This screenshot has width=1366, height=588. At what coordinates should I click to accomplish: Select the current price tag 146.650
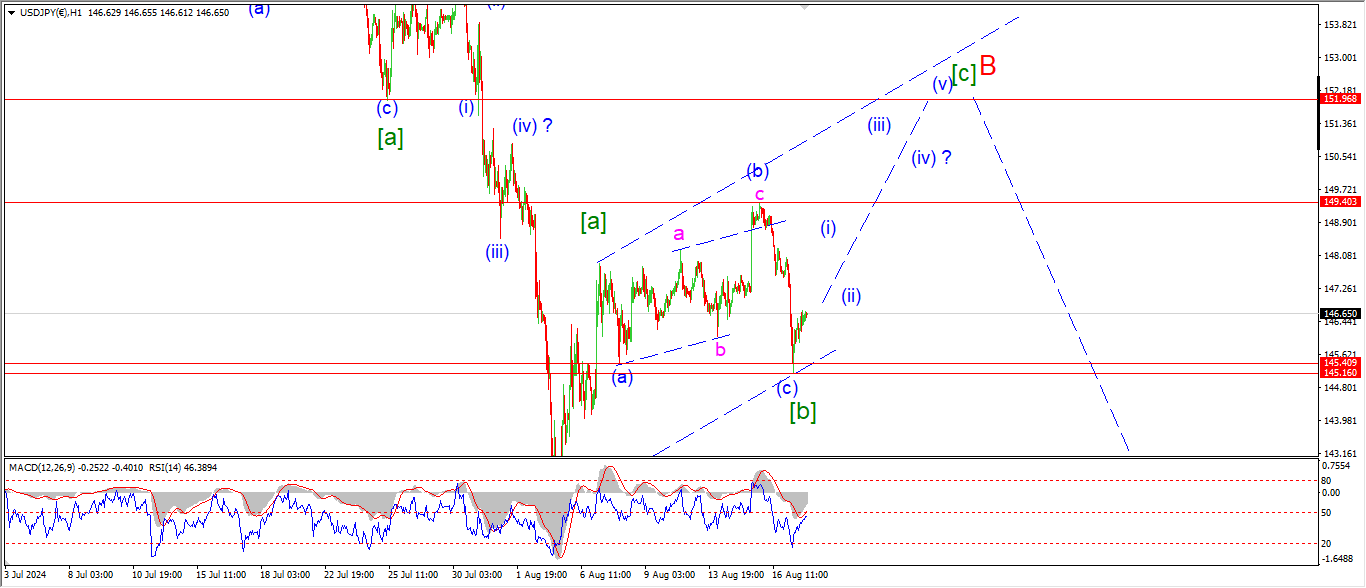1339,313
